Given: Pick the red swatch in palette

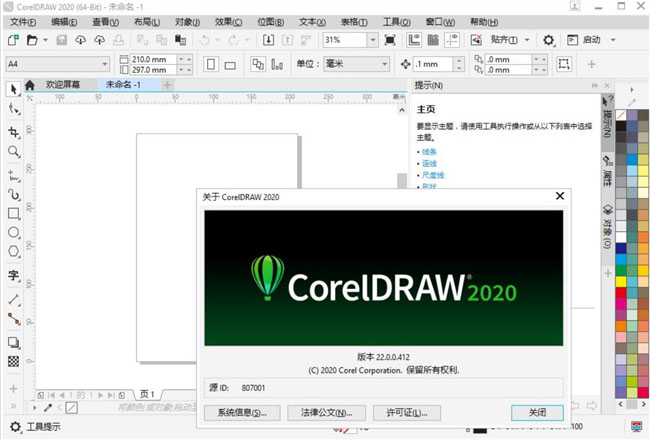Looking at the screenshot, I should pos(621,292).
